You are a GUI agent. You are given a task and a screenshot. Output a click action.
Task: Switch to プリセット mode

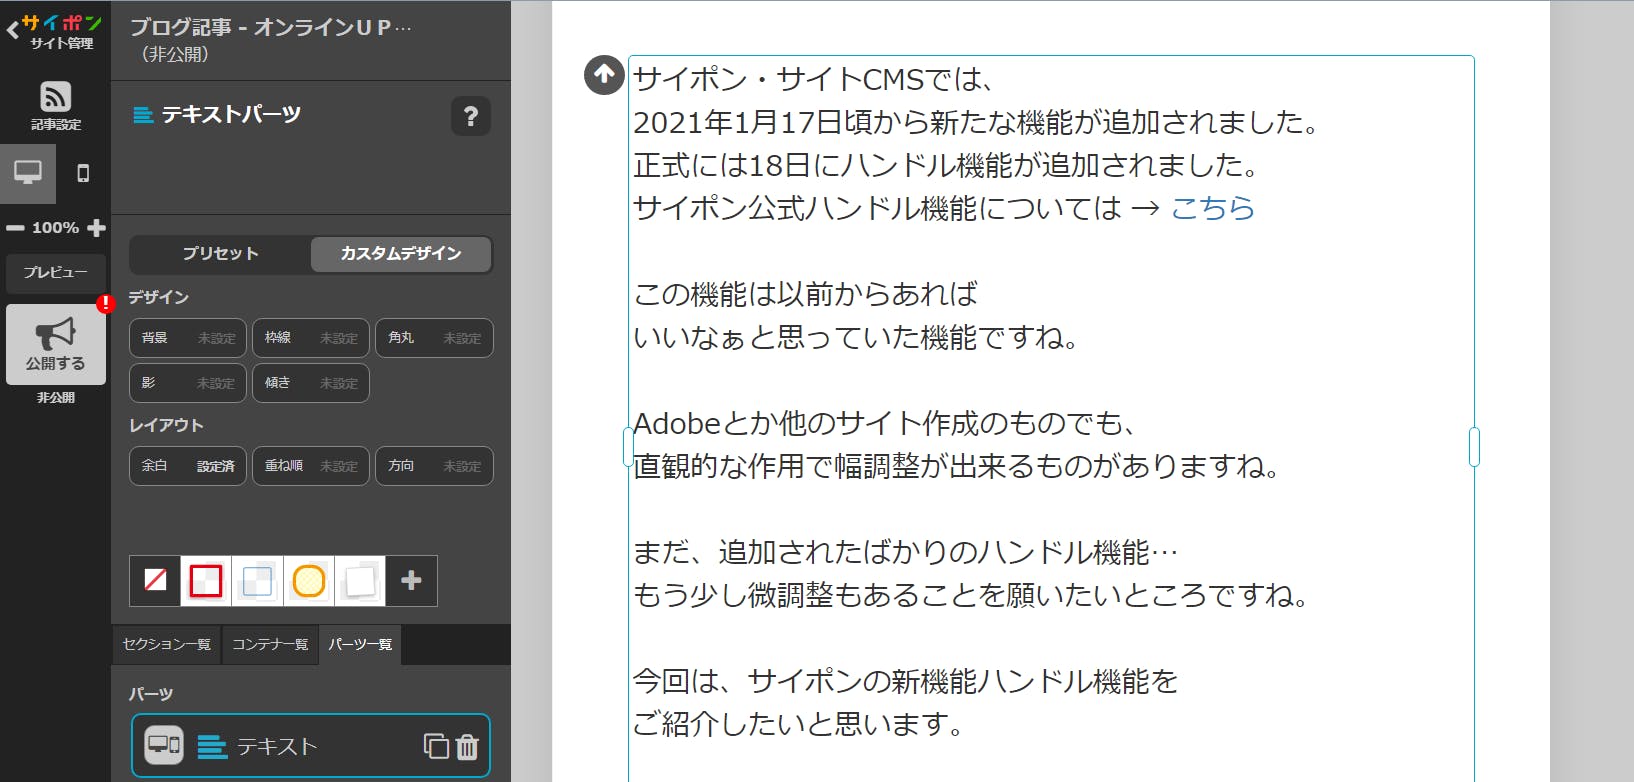tap(220, 254)
